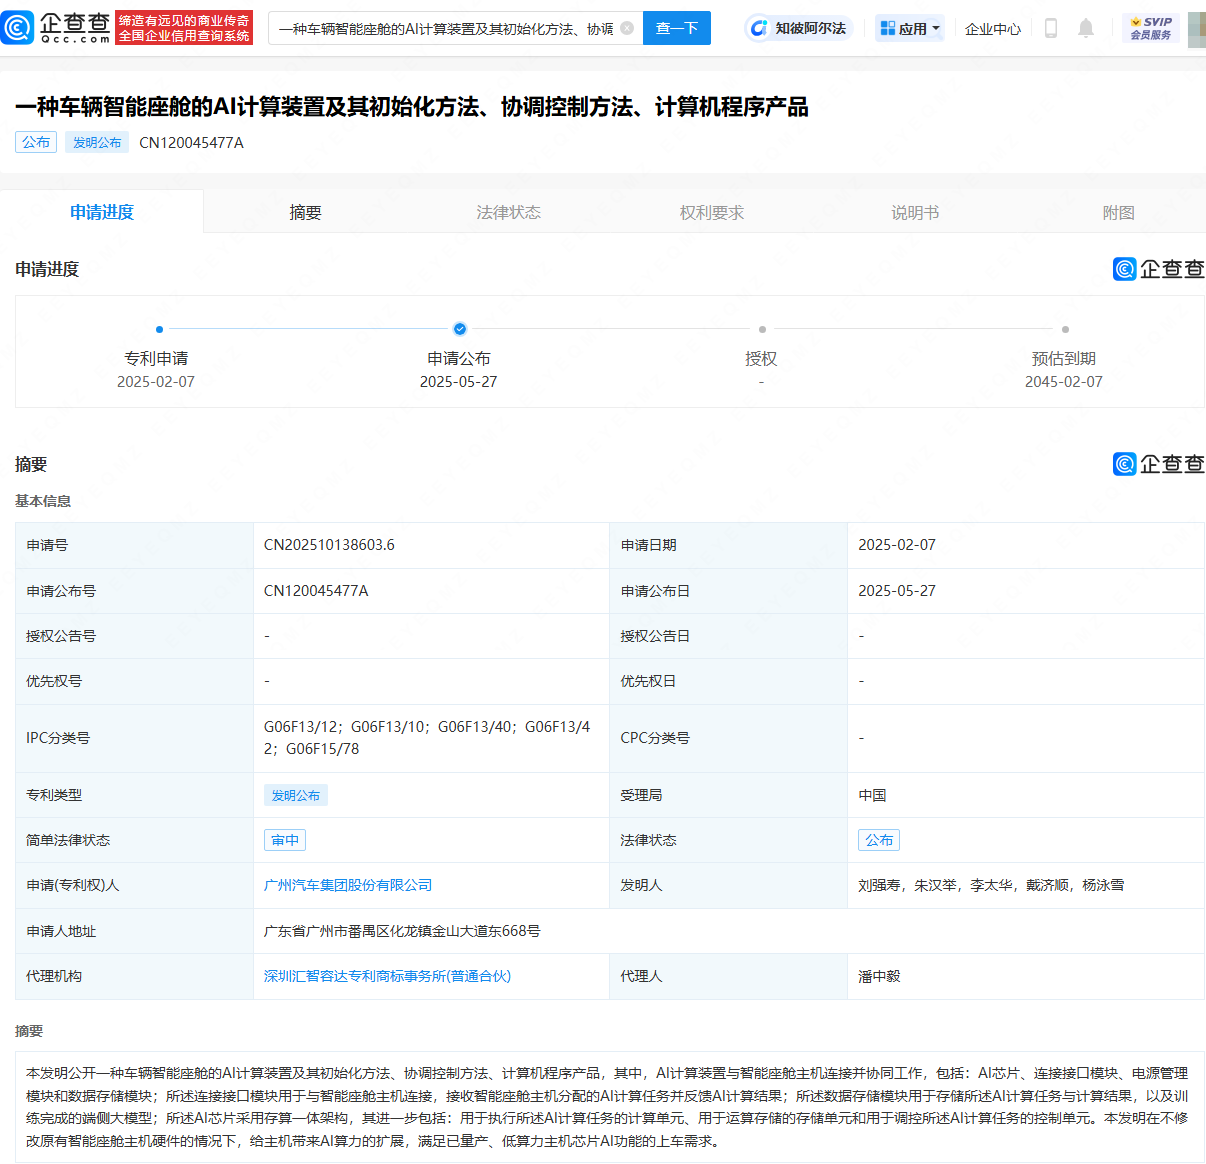The image size is (1206, 1164).
Task: Click the 申请号 label cell
Action: [134, 545]
